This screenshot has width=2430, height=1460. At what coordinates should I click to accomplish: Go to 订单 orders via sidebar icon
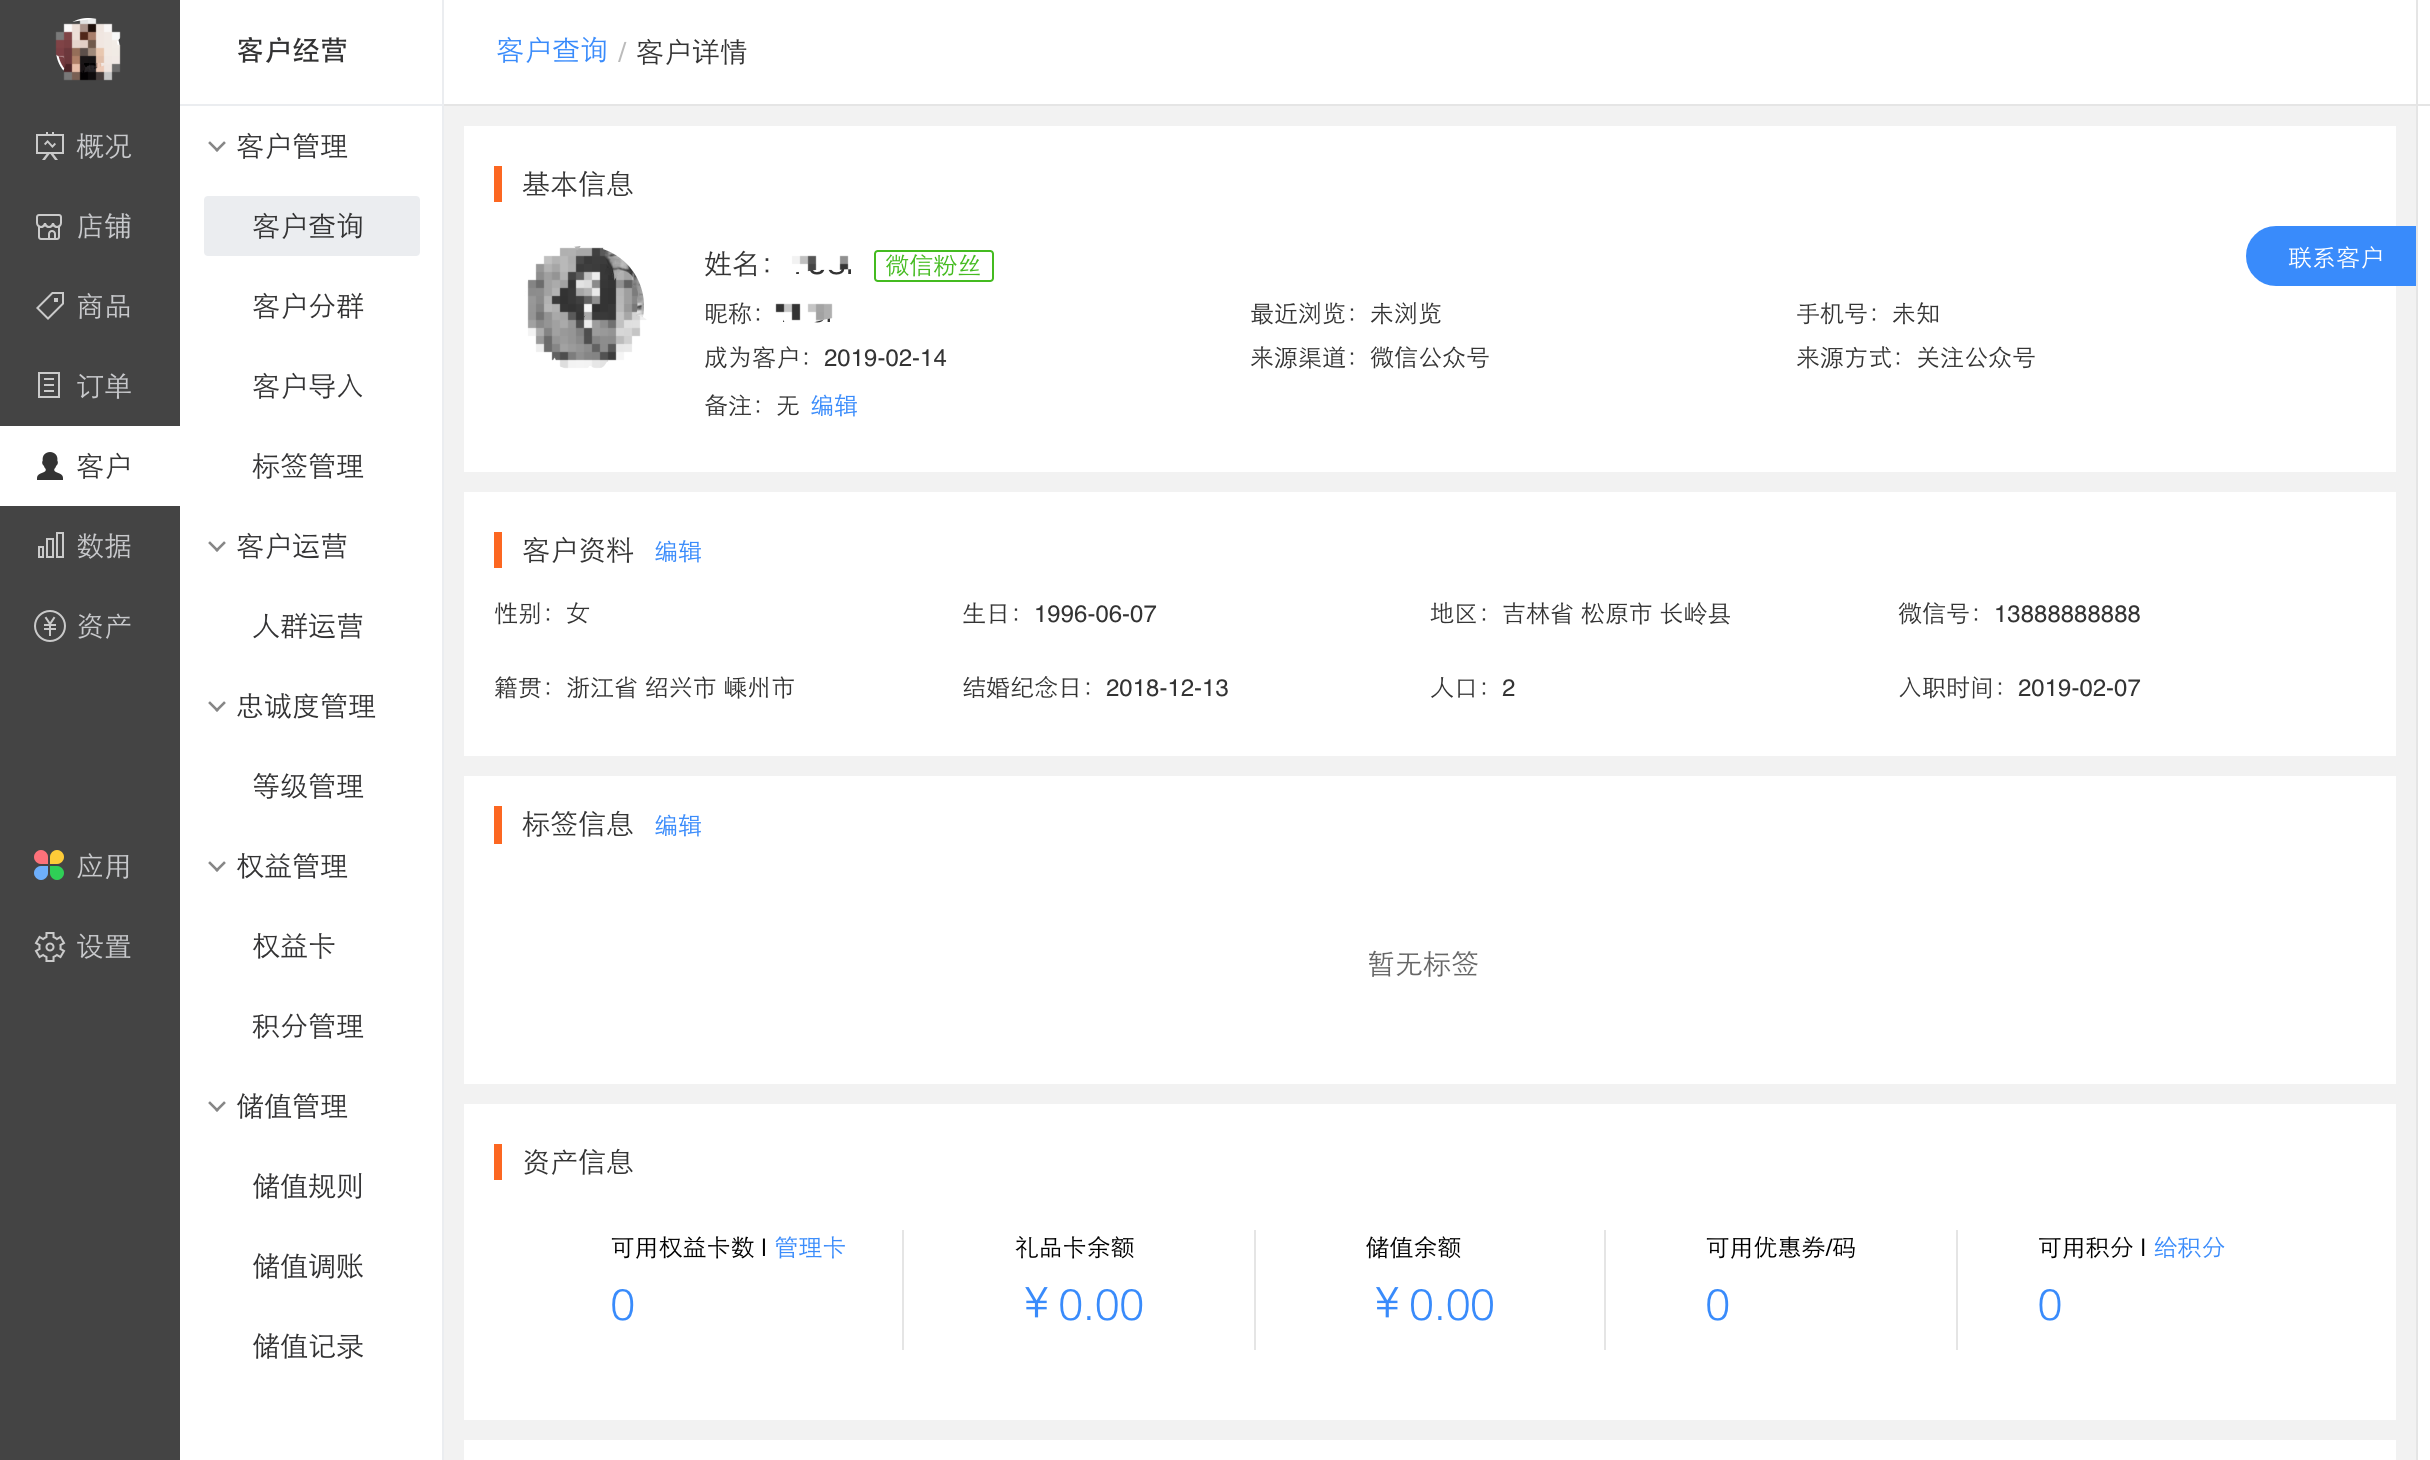click(x=90, y=386)
